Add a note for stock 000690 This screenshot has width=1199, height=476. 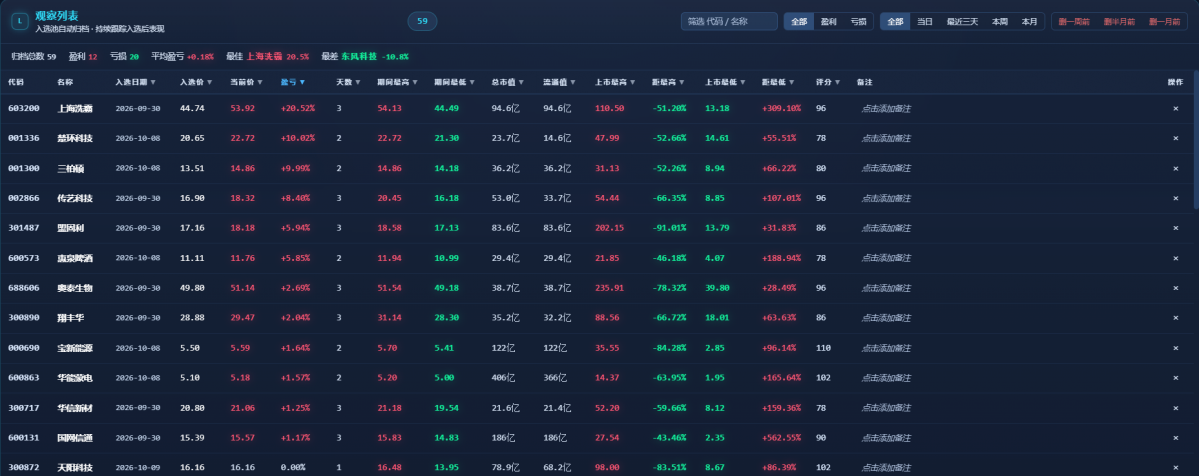(x=886, y=347)
